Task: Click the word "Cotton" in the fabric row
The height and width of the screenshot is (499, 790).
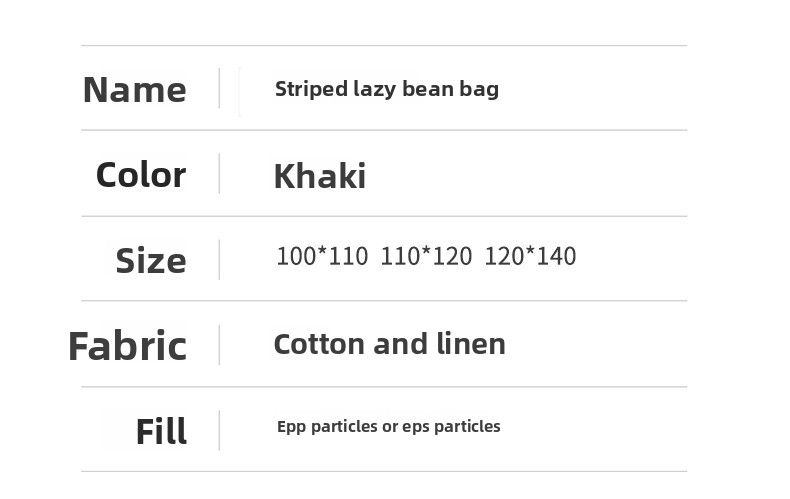Action: pyautogui.click(x=319, y=344)
